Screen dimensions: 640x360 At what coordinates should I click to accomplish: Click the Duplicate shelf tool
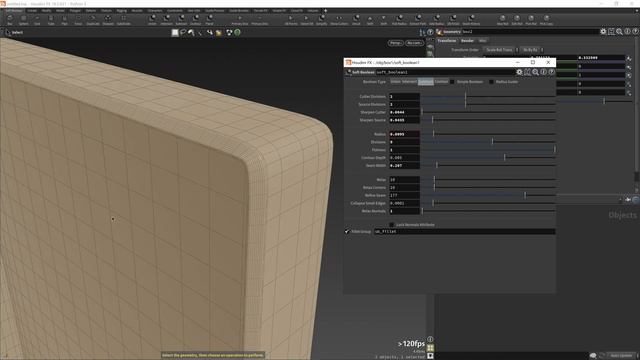[93, 20]
